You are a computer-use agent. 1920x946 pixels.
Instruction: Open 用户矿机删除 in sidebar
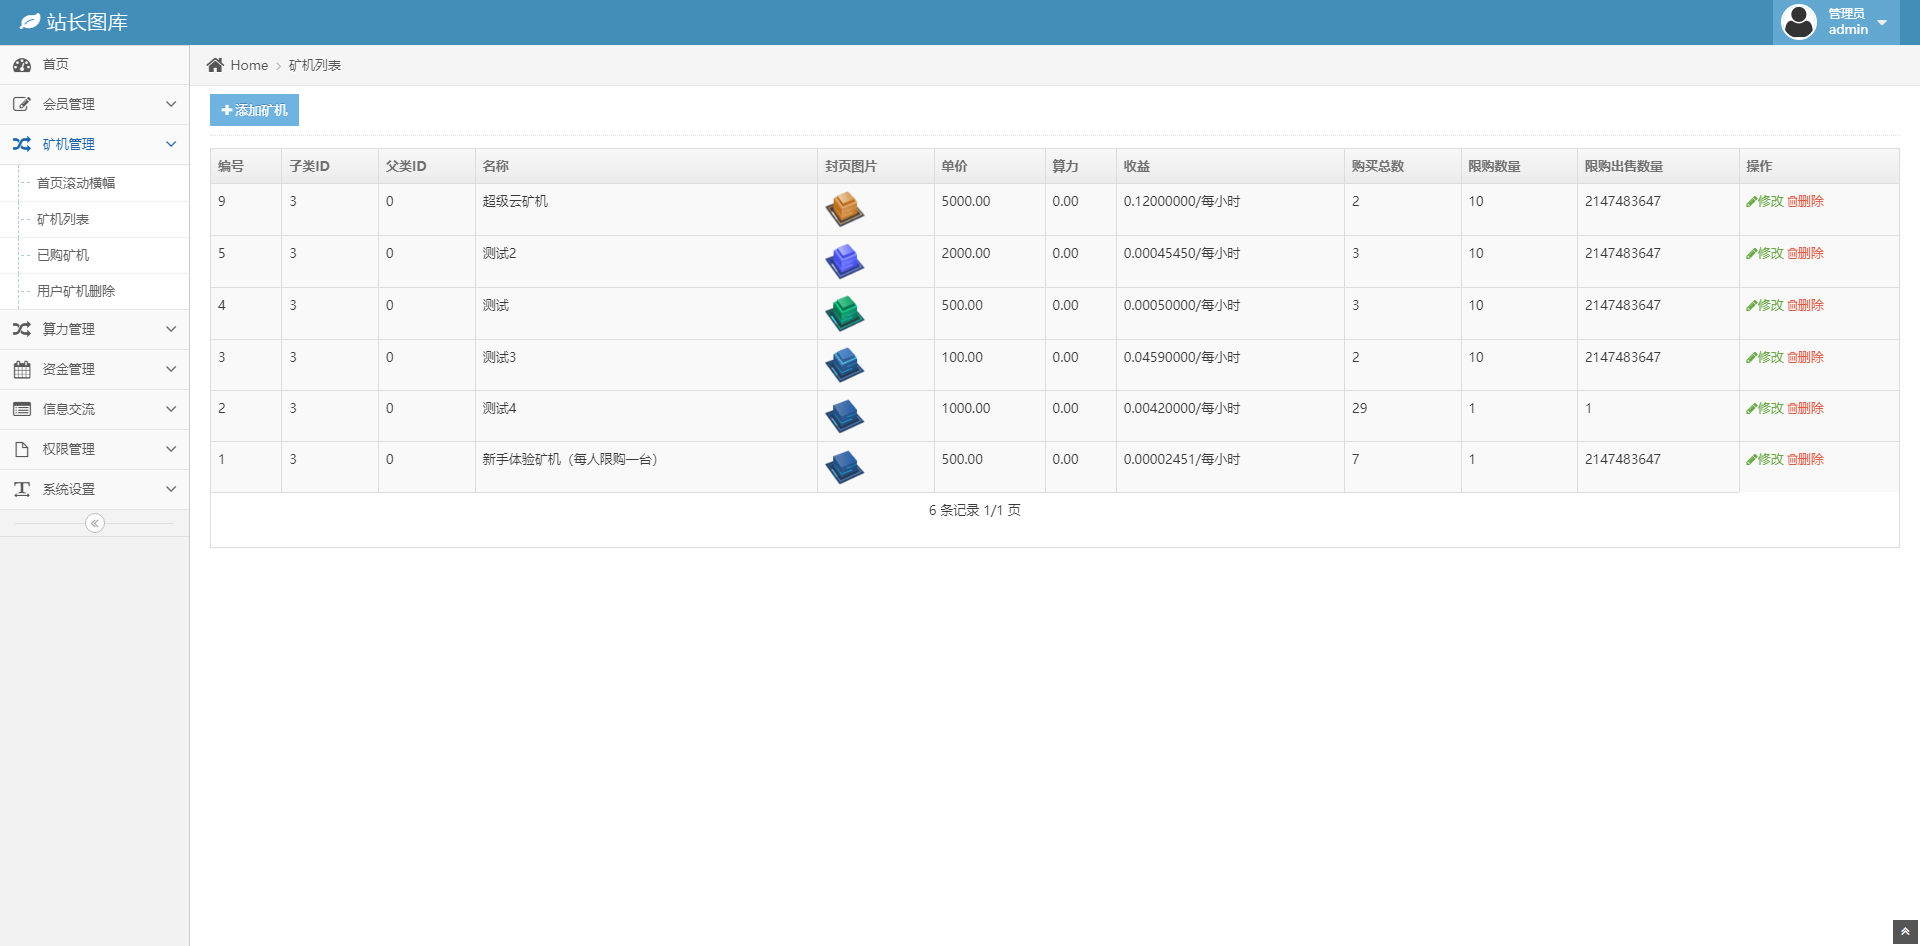pos(76,291)
